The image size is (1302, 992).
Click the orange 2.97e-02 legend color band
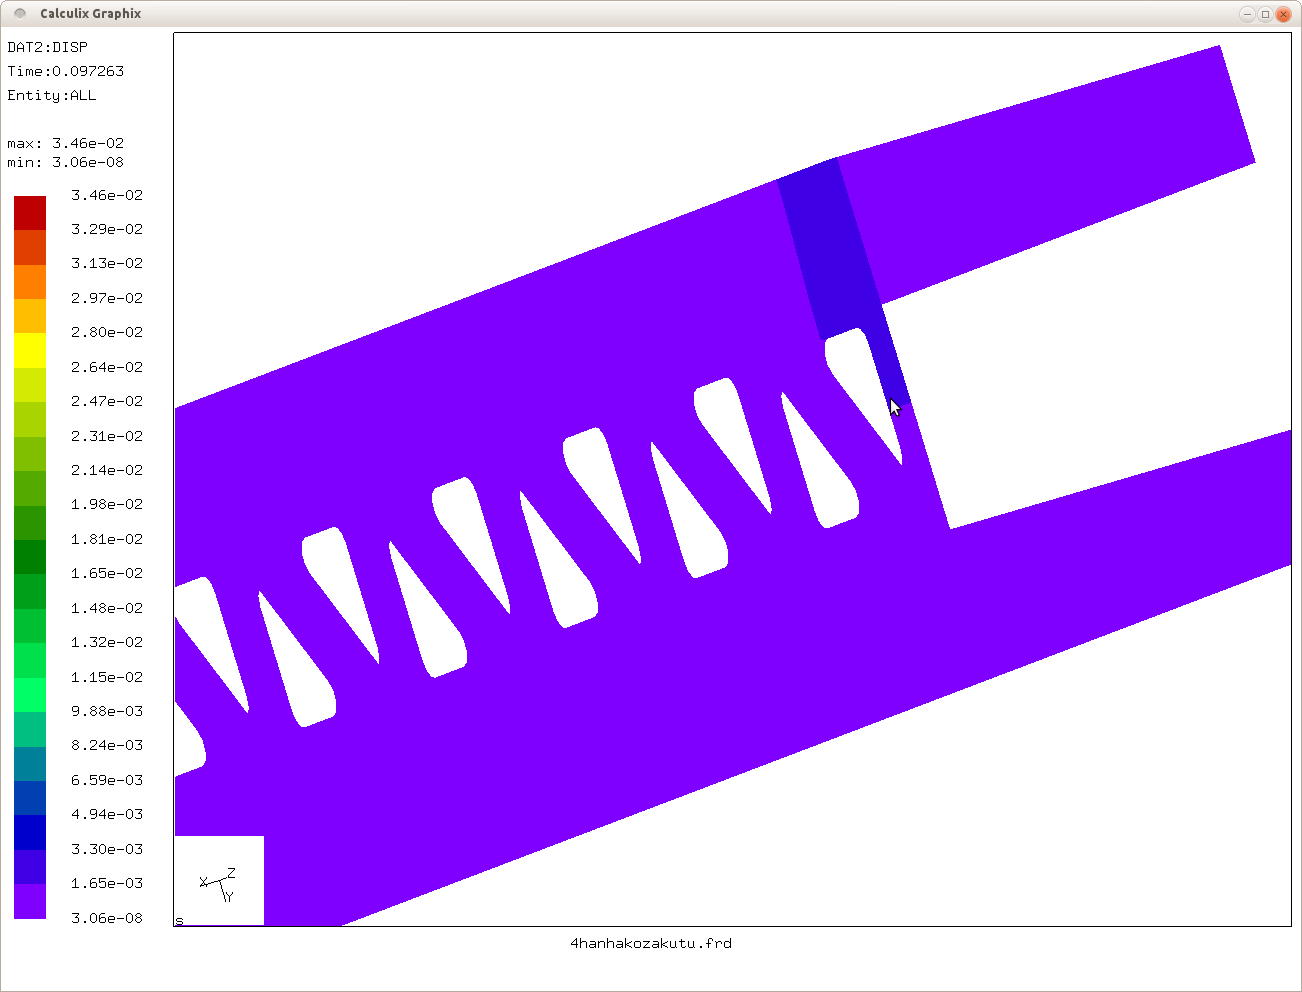pos(30,282)
